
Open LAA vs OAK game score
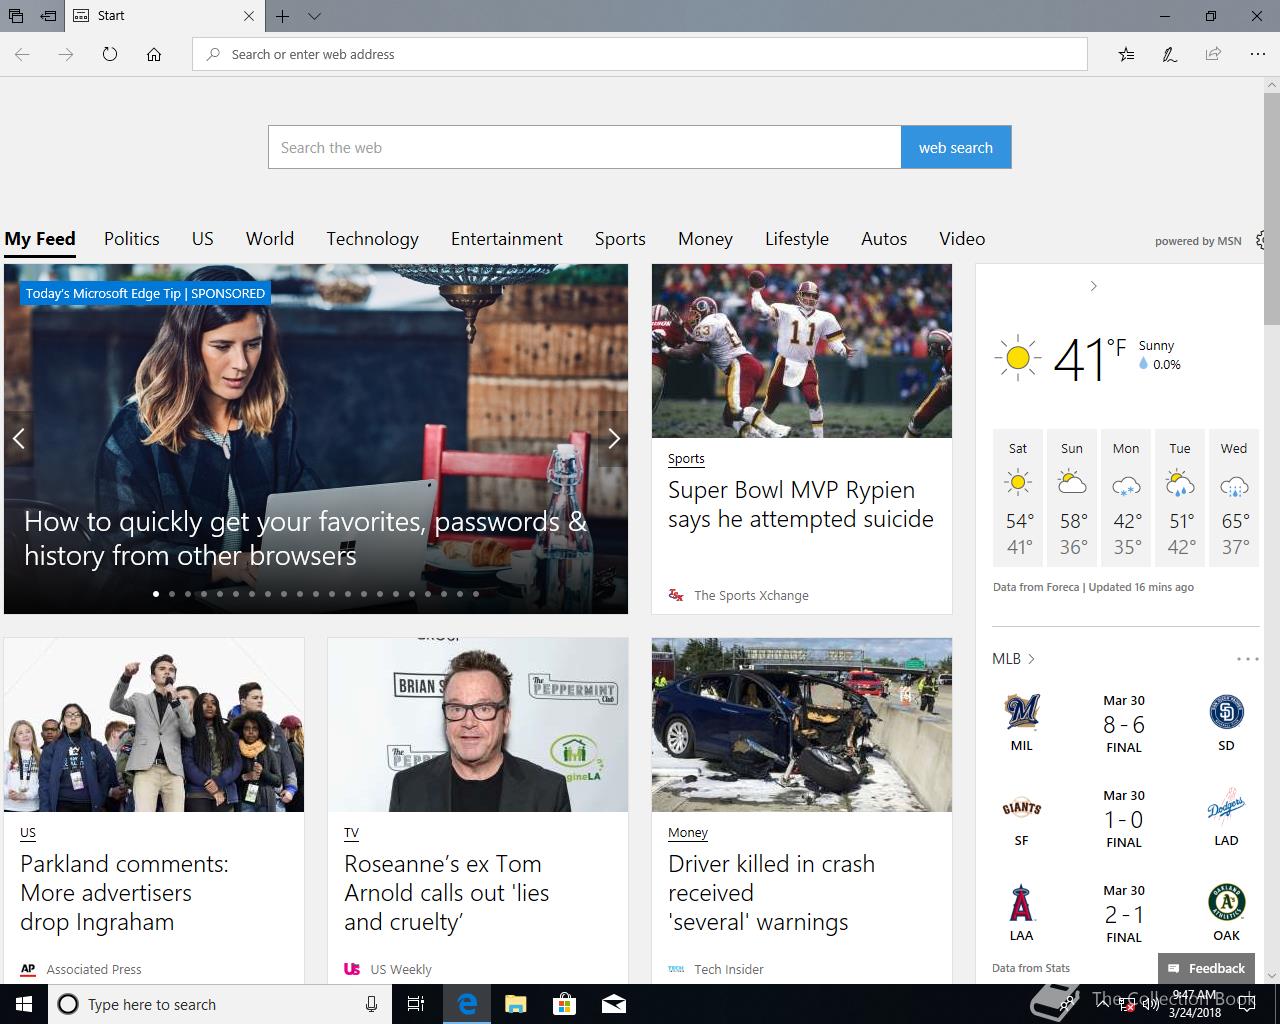pos(1124,914)
